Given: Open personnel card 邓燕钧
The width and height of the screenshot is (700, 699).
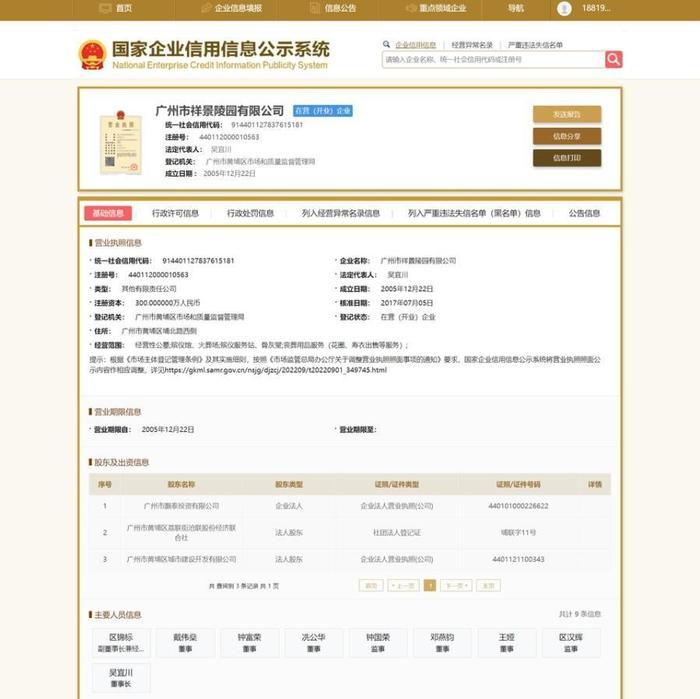Looking at the screenshot, I should (442, 643).
